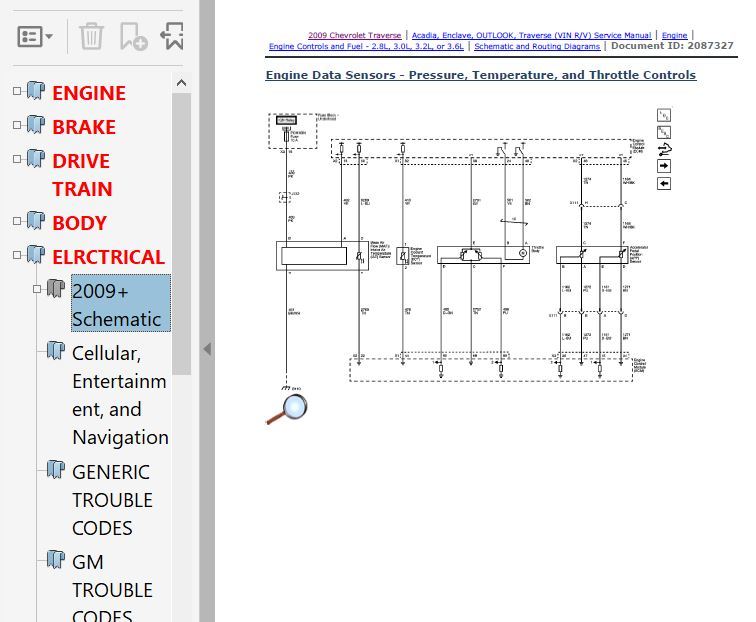Click the 2009+ Schematic bookmark icon
Screen dimensions: 756x622
(55, 288)
